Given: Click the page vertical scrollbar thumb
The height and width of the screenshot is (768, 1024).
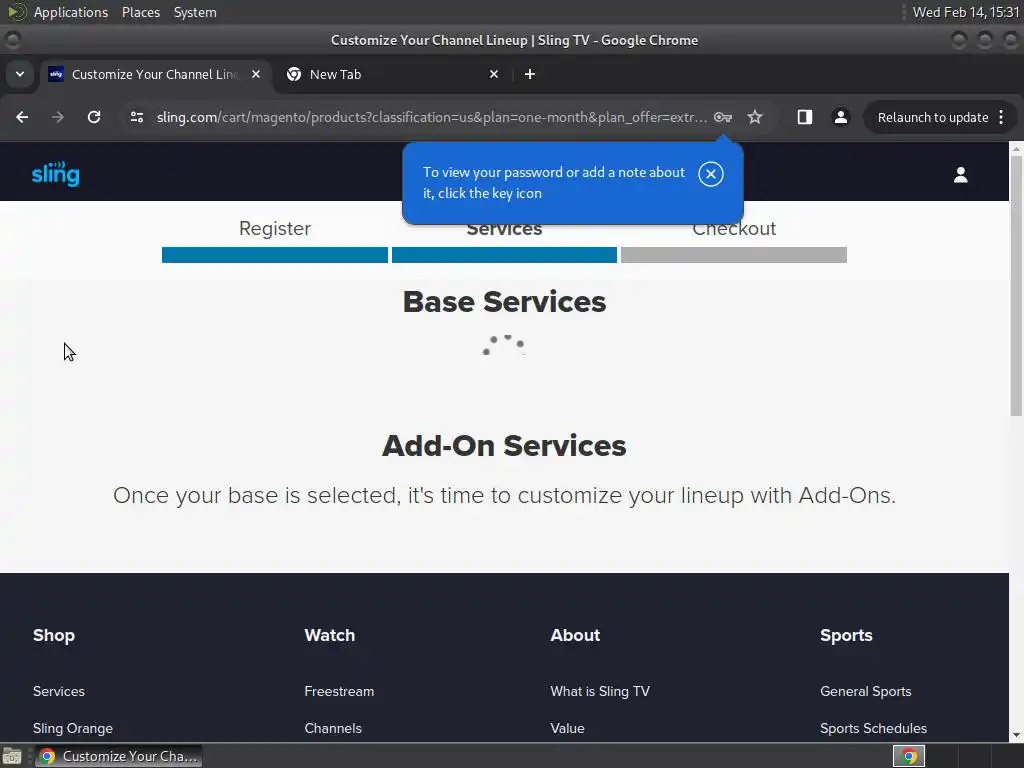Looking at the screenshot, I should 1016,285.
